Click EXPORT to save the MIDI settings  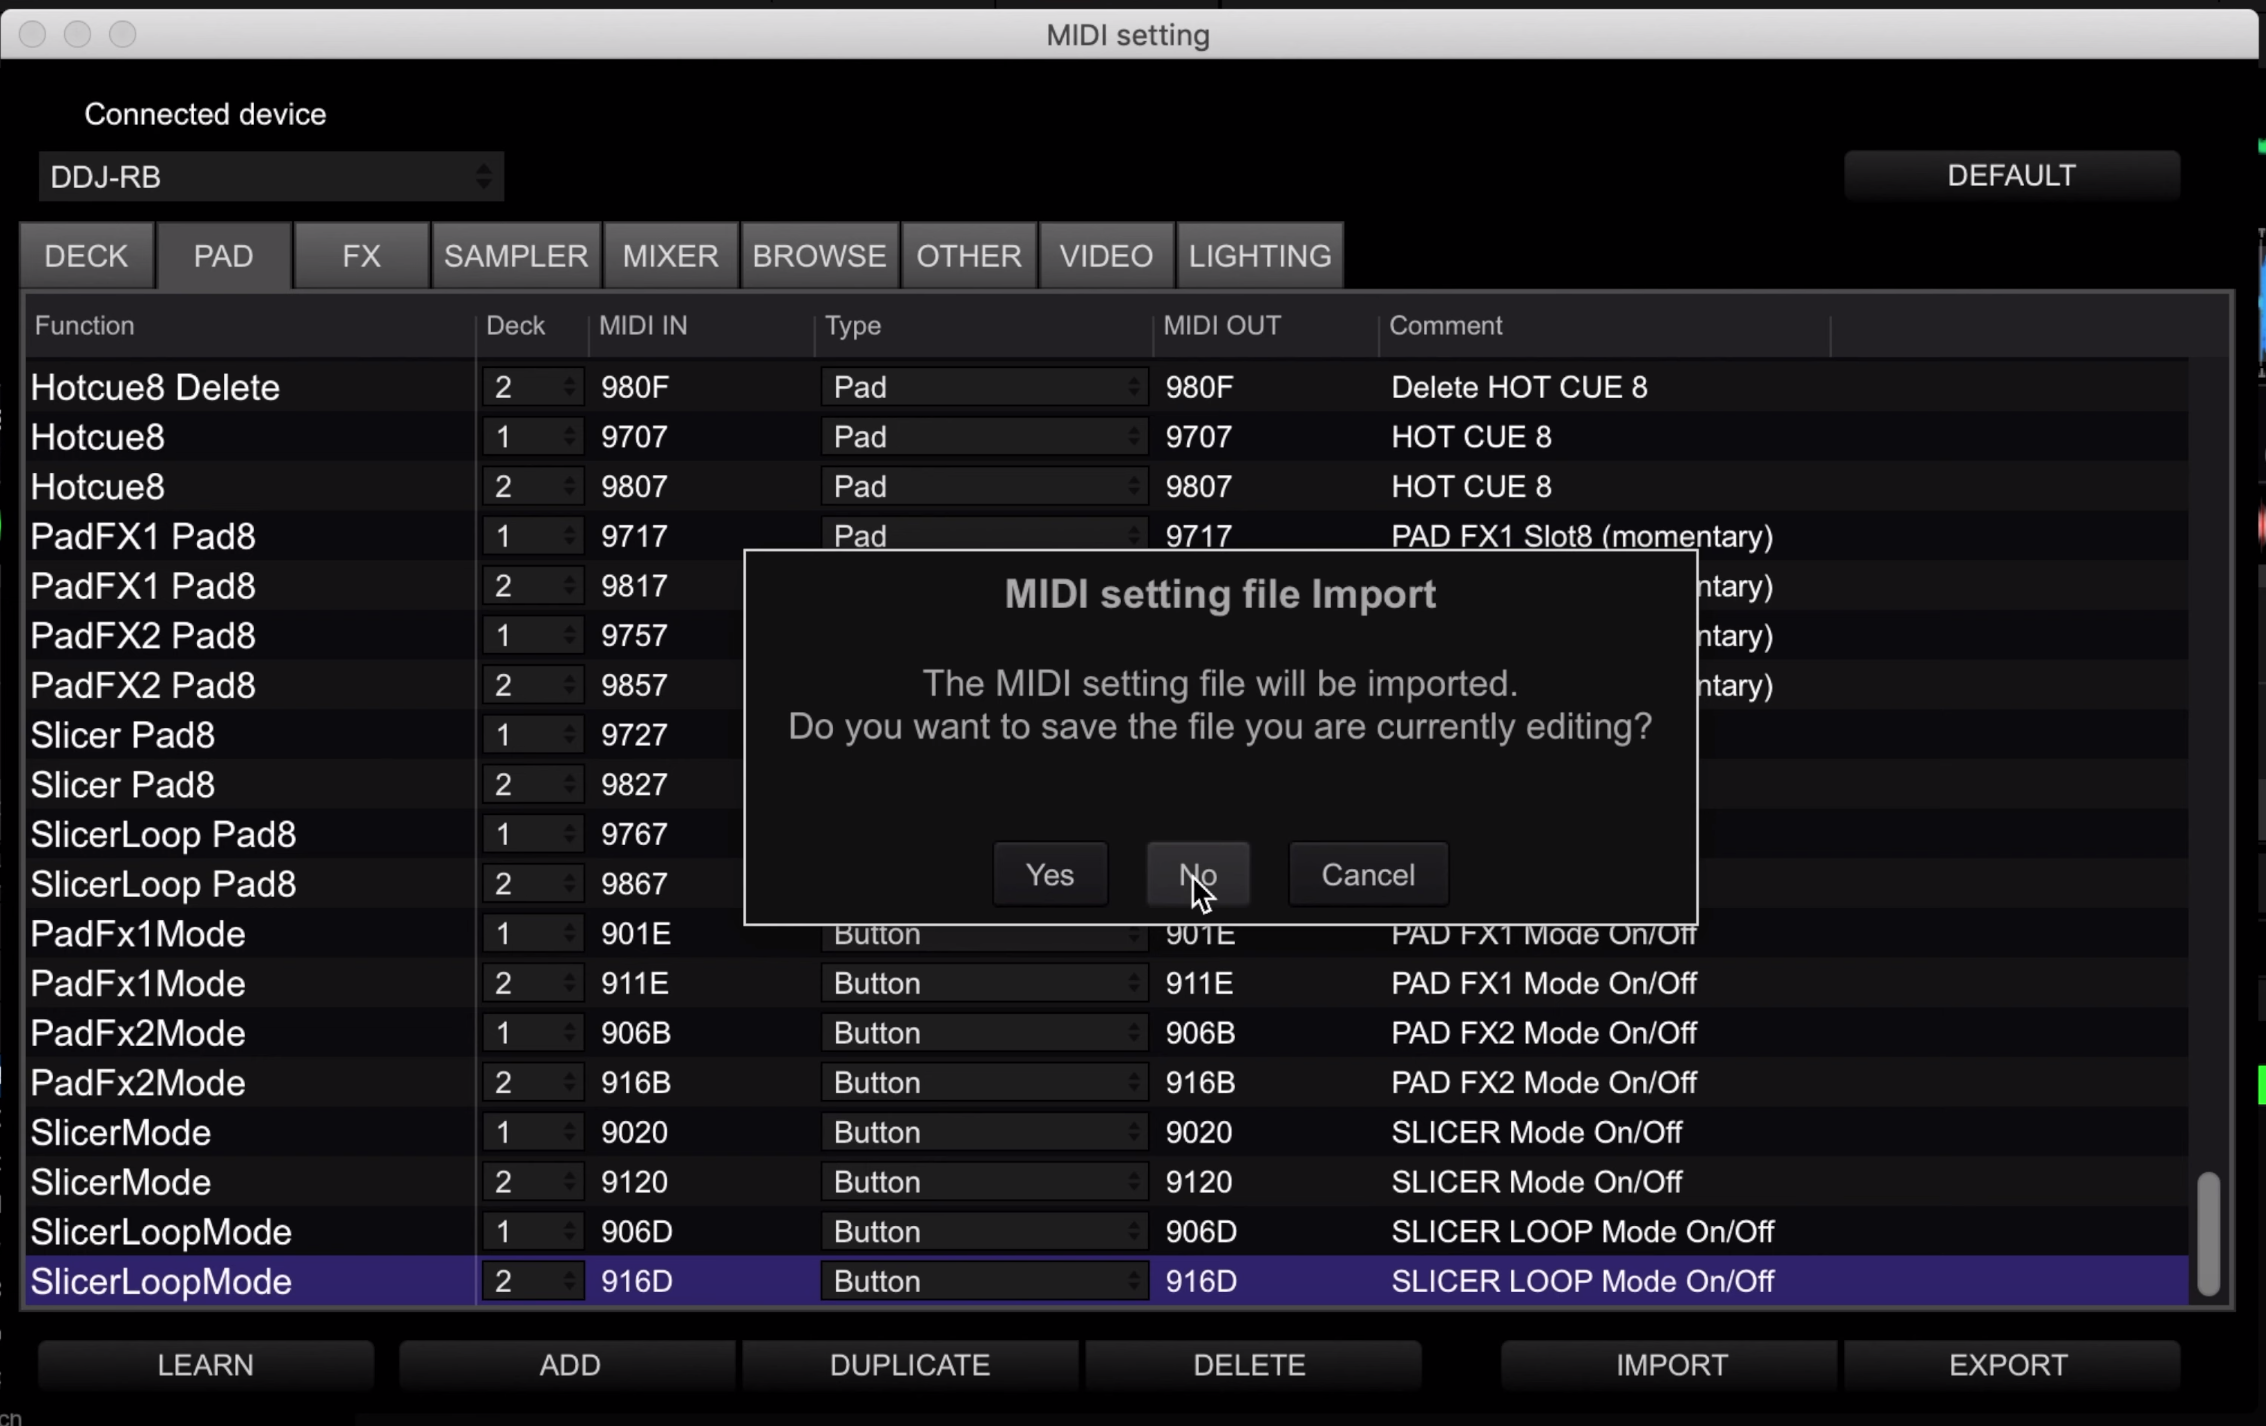(2010, 1364)
